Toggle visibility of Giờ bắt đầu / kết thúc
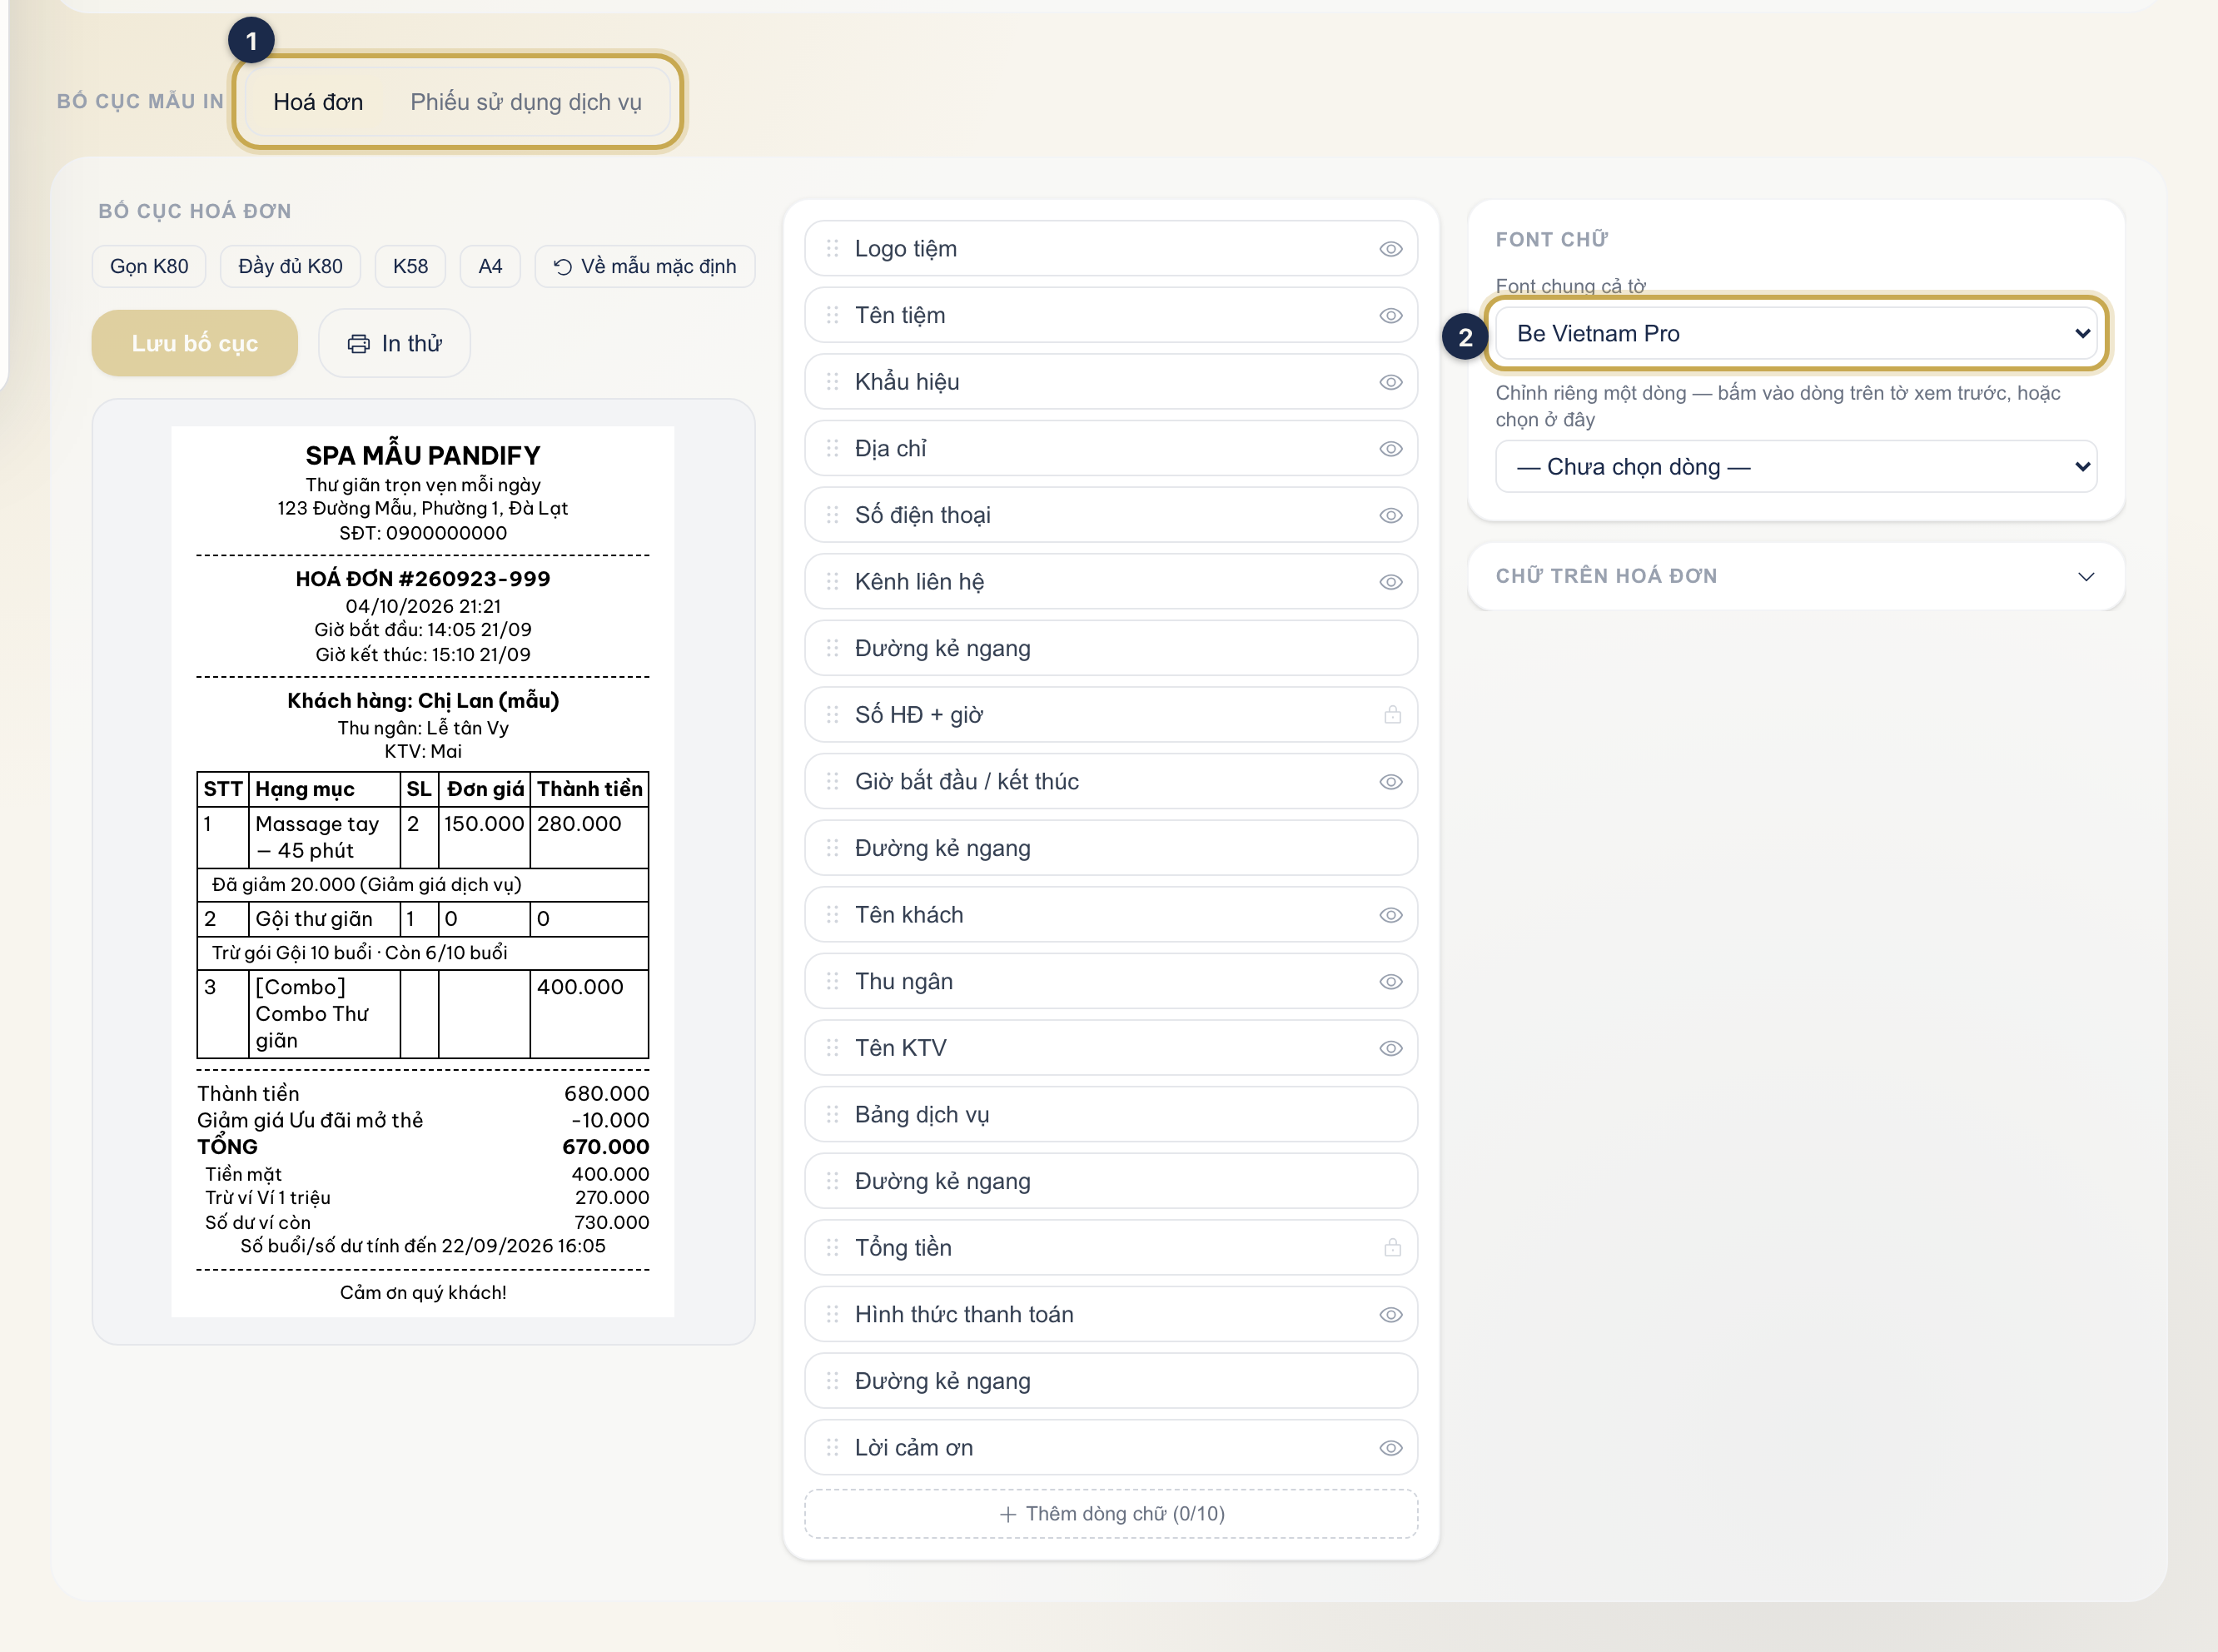Image resolution: width=2218 pixels, height=1652 pixels. point(1391,782)
